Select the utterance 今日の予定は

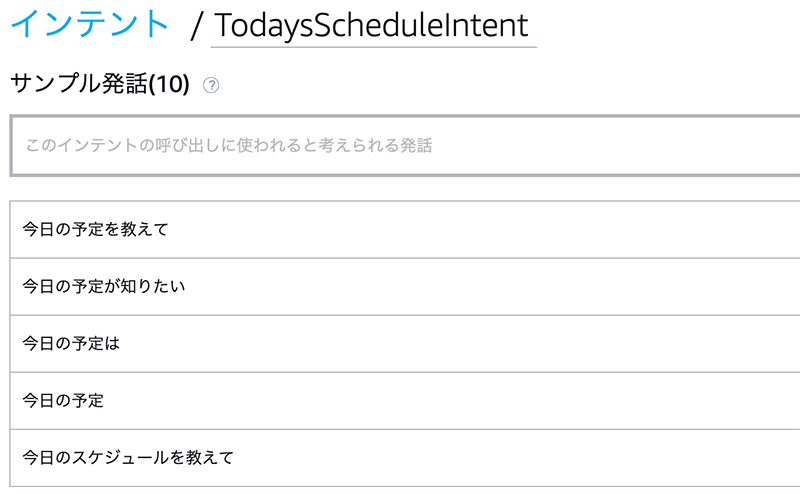click(x=405, y=344)
